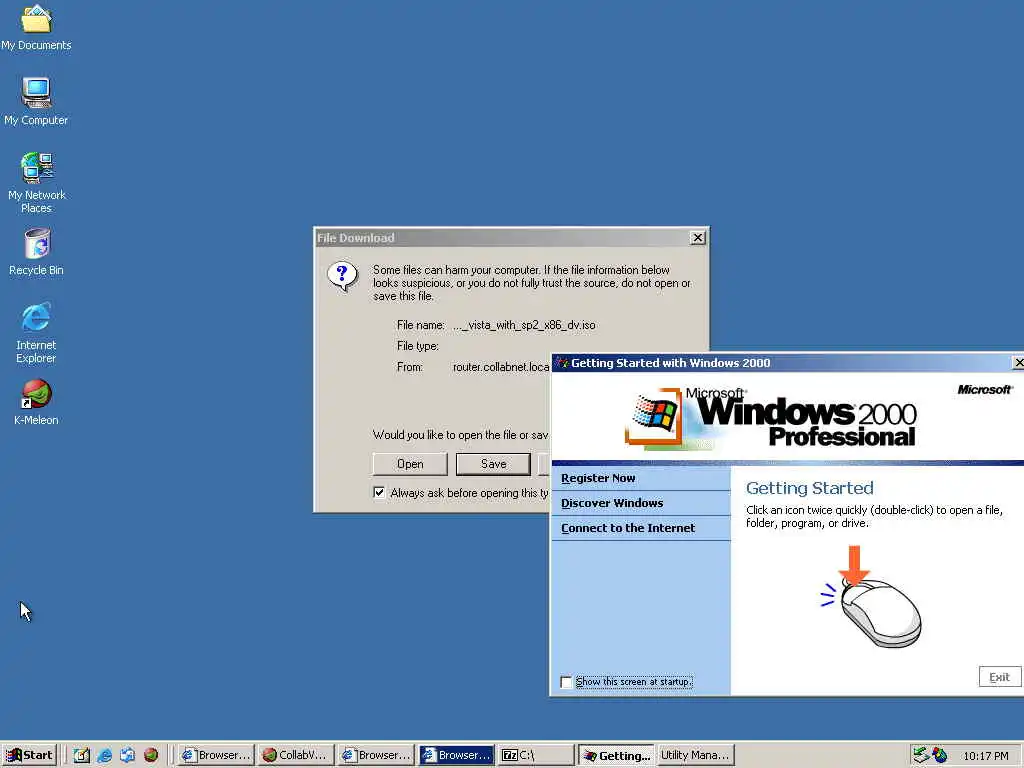The width and height of the screenshot is (1024, 768).
Task: Close the File Download dialog
Action: point(697,238)
